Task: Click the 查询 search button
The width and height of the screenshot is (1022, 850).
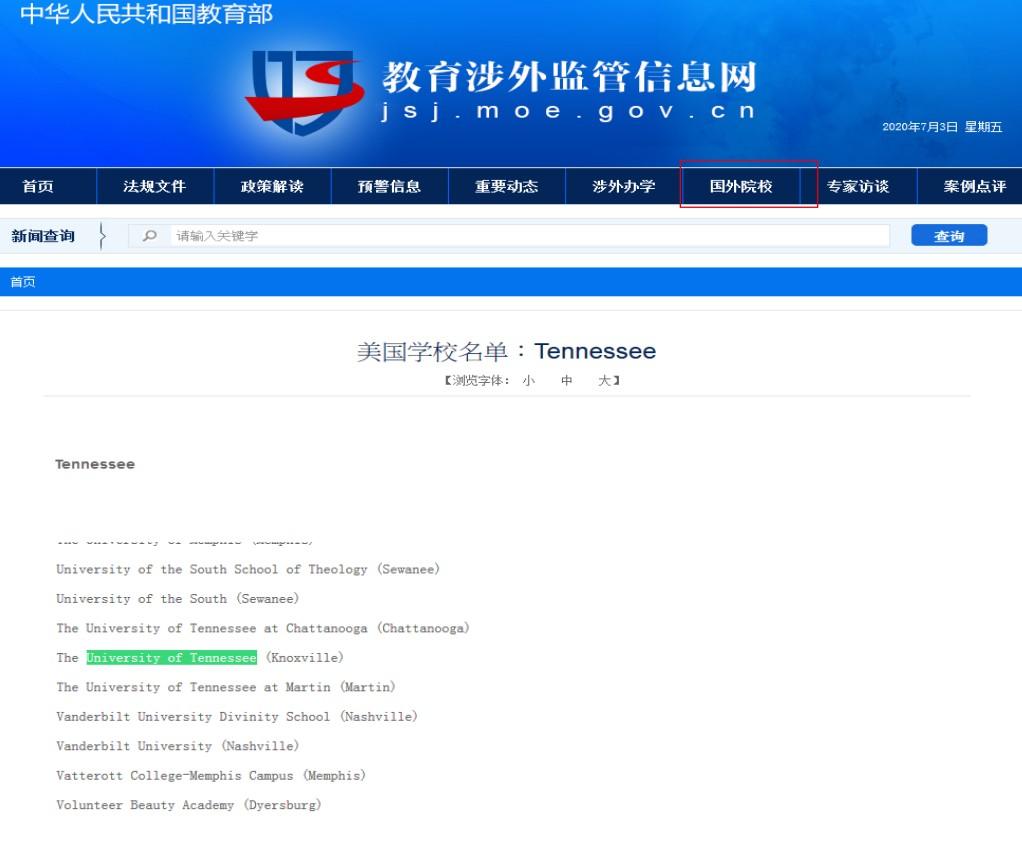Action: click(x=948, y=235)
